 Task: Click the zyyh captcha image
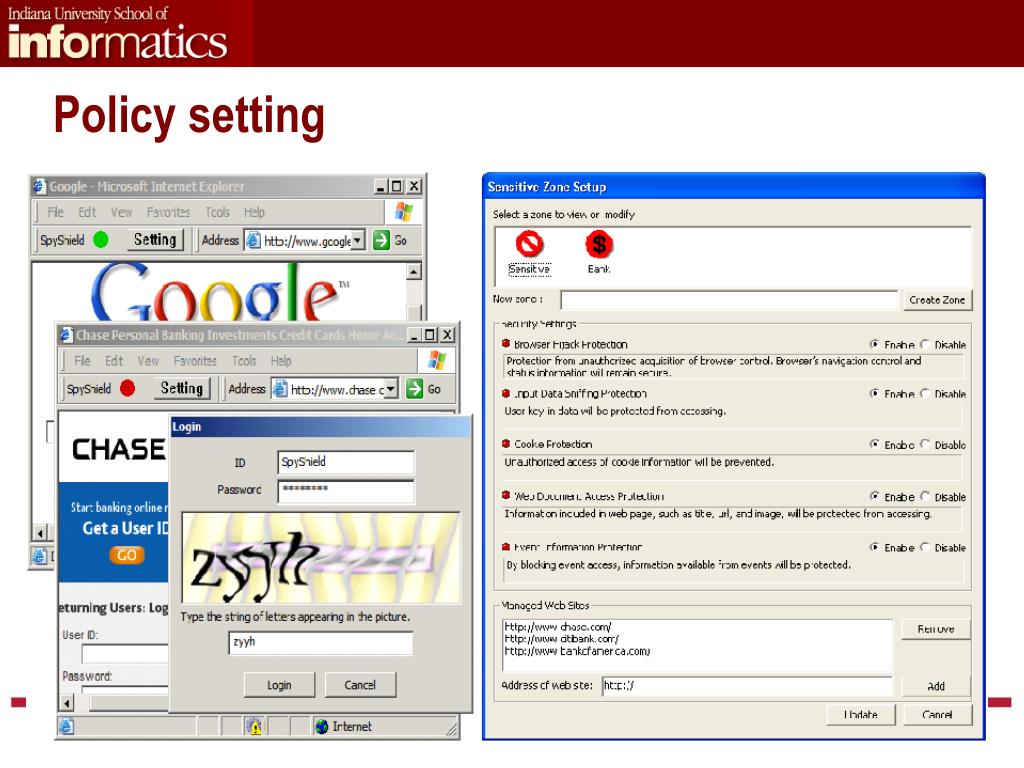pyautogui.click(x=321, y=558)
